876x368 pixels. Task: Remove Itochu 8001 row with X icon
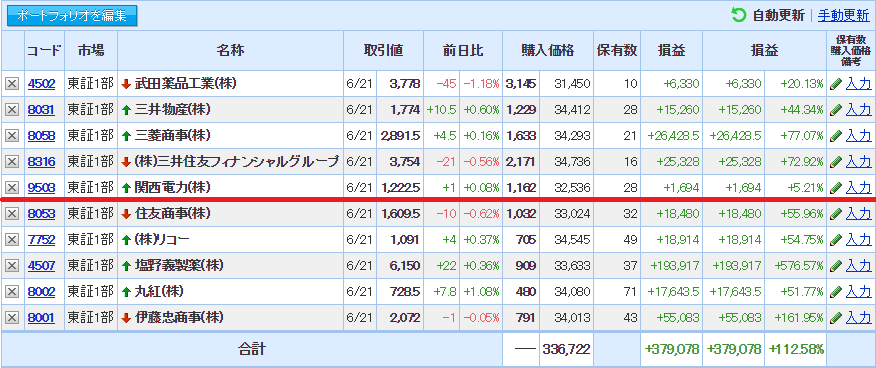[x=12, y=318]
